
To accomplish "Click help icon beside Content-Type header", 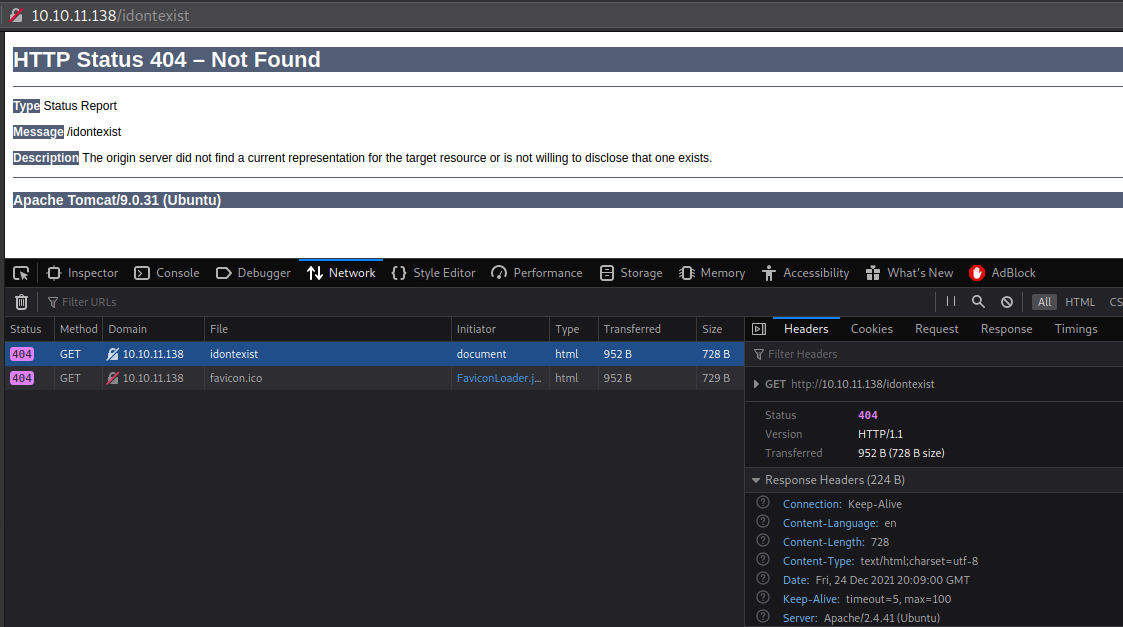I will coord(763,561).
